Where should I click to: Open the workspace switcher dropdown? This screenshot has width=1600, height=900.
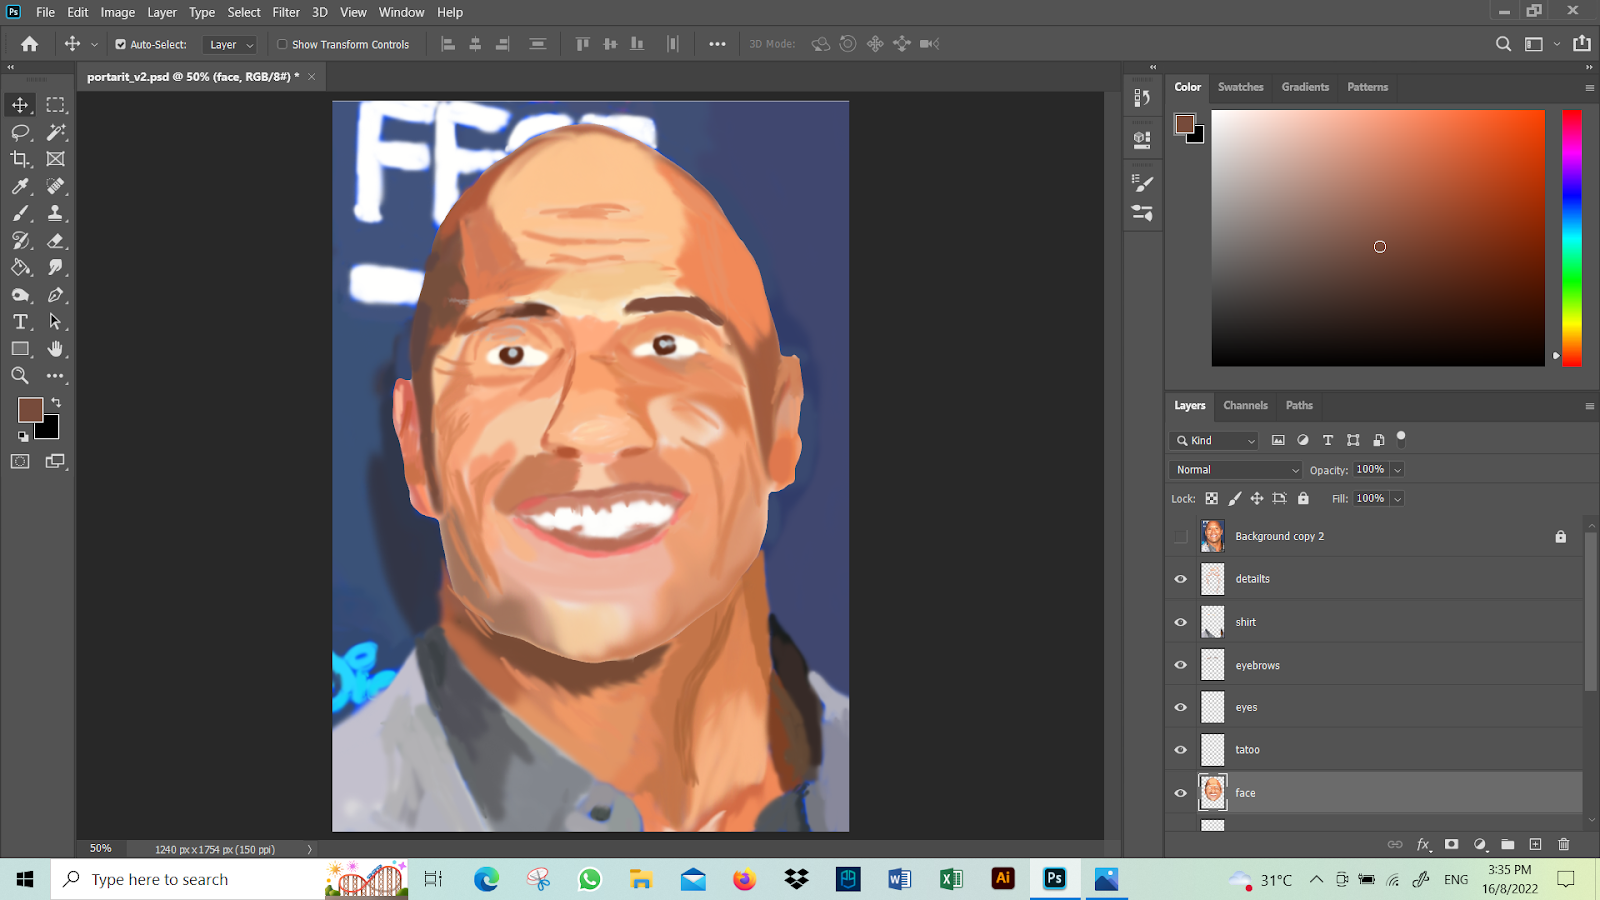point(1556,44)
